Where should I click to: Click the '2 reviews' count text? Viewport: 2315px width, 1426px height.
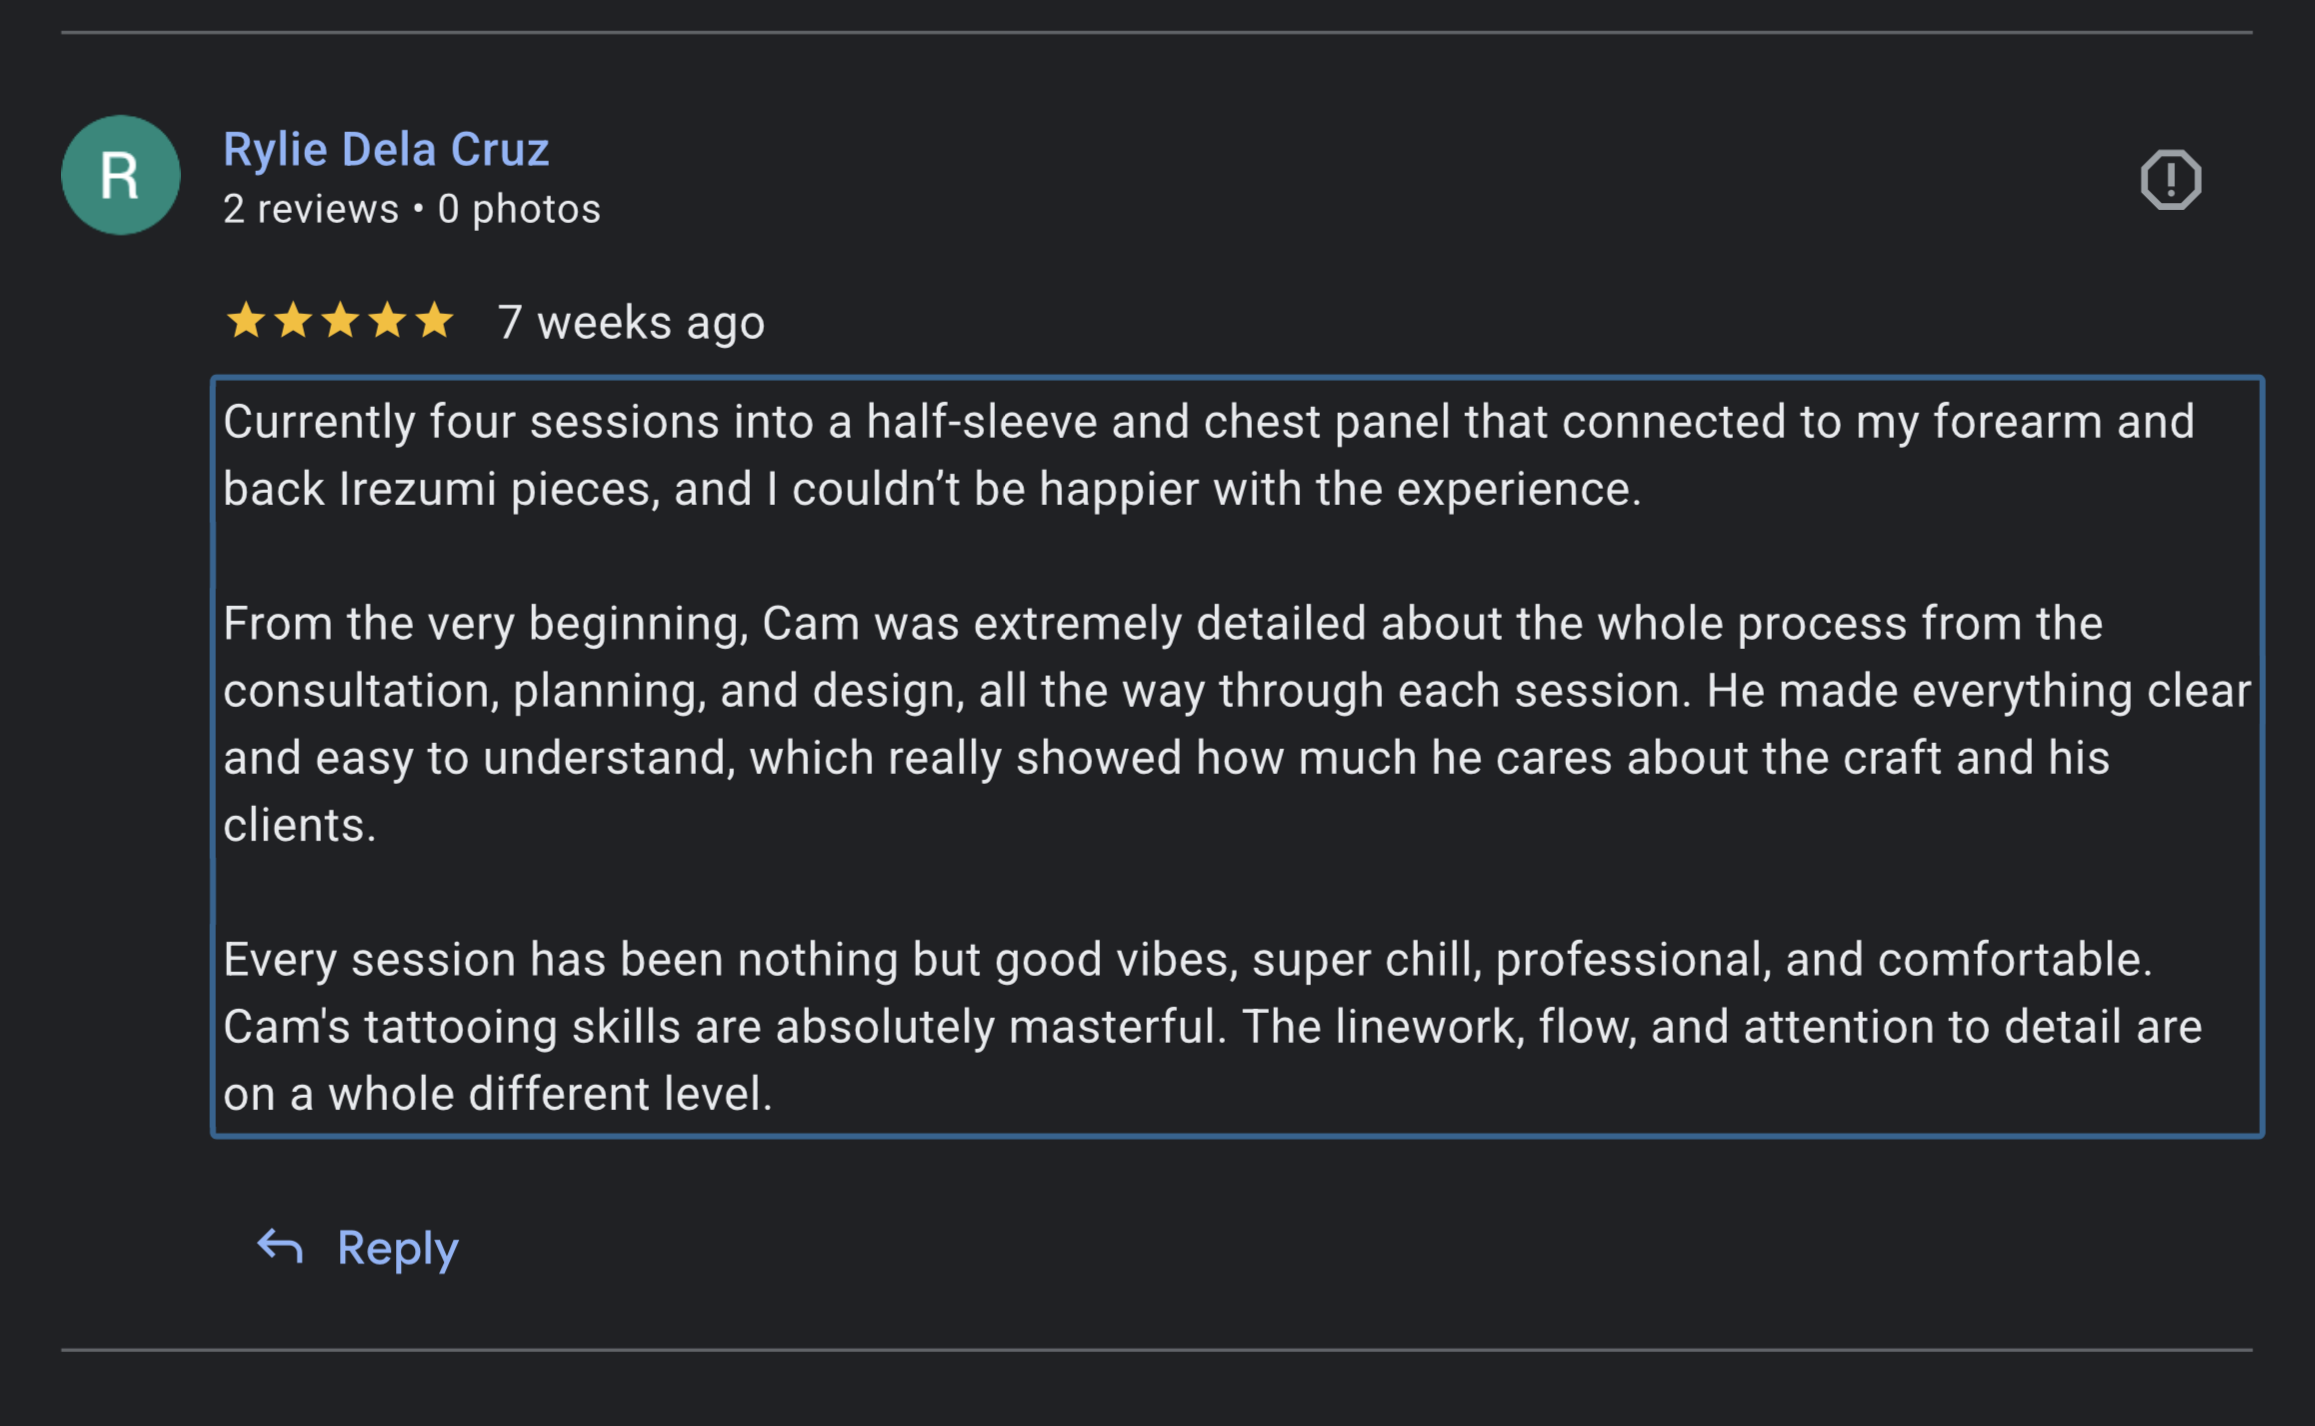coord(311,209)
